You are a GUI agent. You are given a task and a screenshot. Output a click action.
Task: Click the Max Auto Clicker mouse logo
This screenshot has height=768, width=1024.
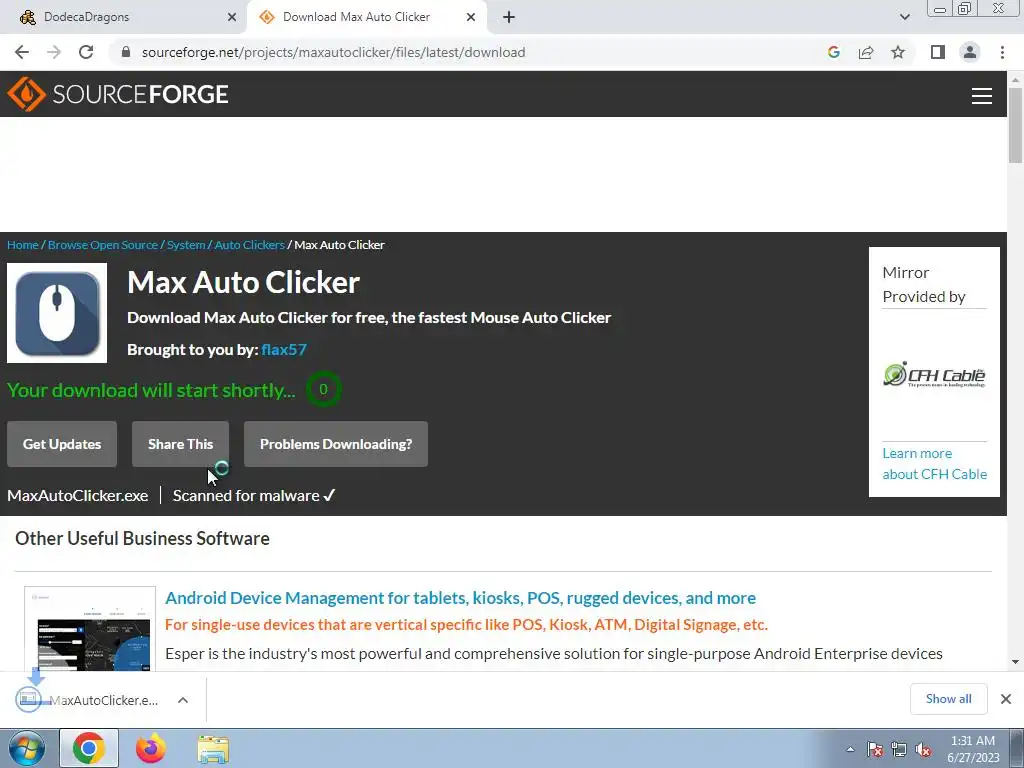coord(57,313)
